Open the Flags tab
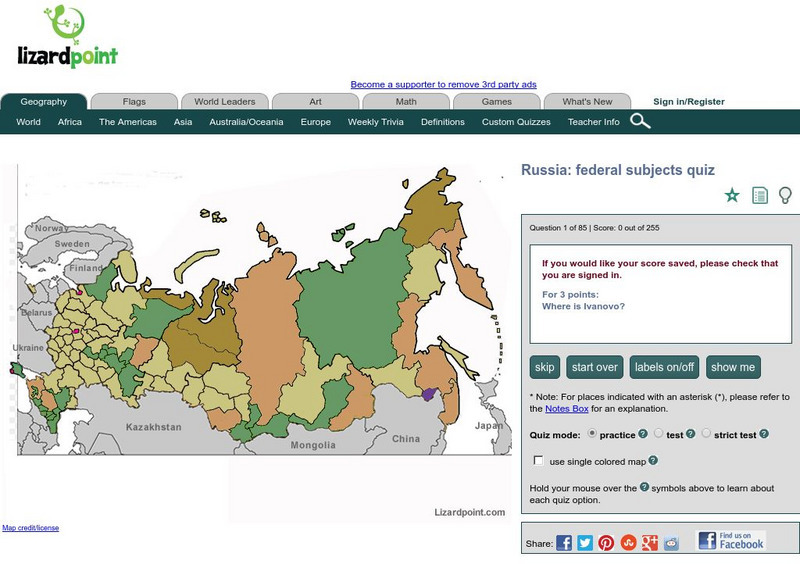Image resolution: width=800 pixels, height=564 pixels. point(134,102)
